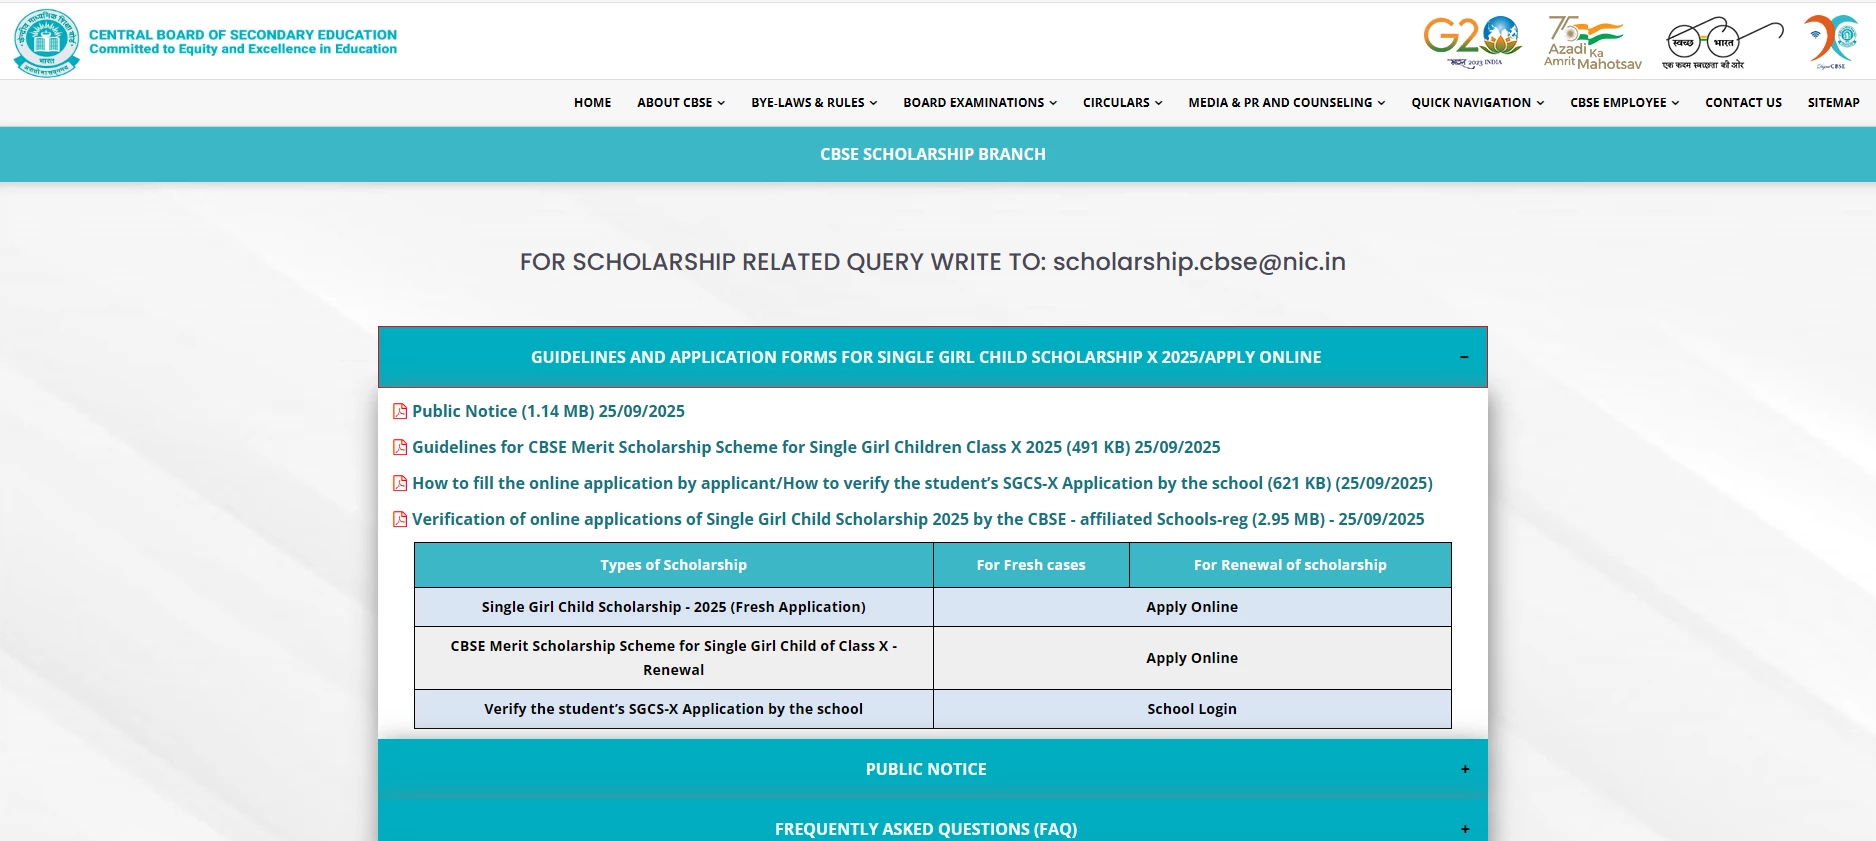Open the Contact Us page
Screen dimensions: 1876x841
(x=1743, y=103)
